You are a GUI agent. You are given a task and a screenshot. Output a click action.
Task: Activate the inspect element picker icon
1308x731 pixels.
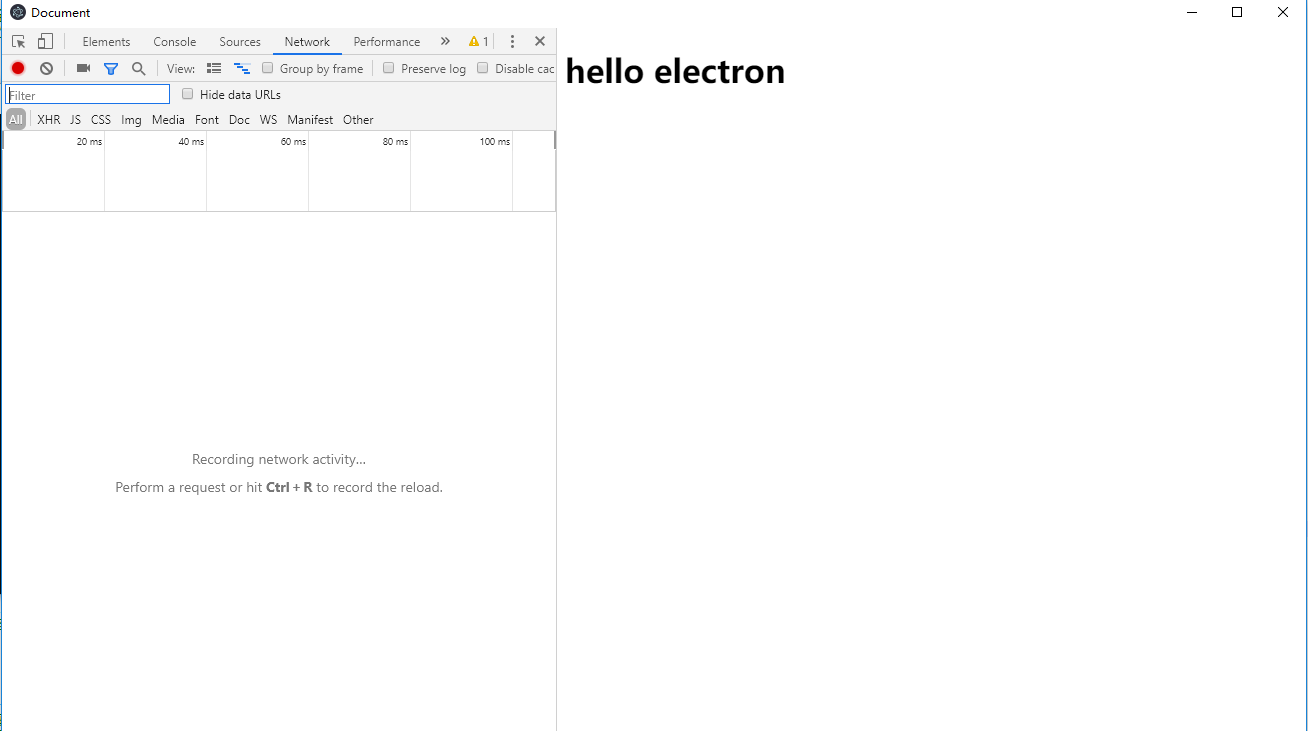pyautogui.click(x=18, y=42)
